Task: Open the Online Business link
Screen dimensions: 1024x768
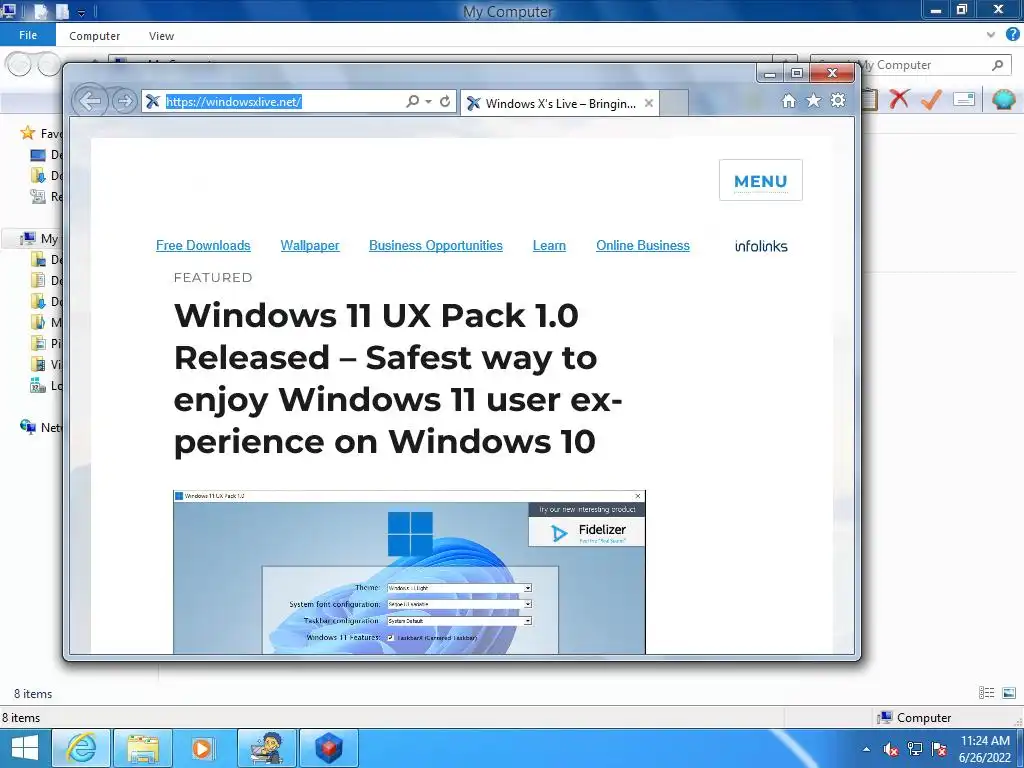Action: (643, 246)
